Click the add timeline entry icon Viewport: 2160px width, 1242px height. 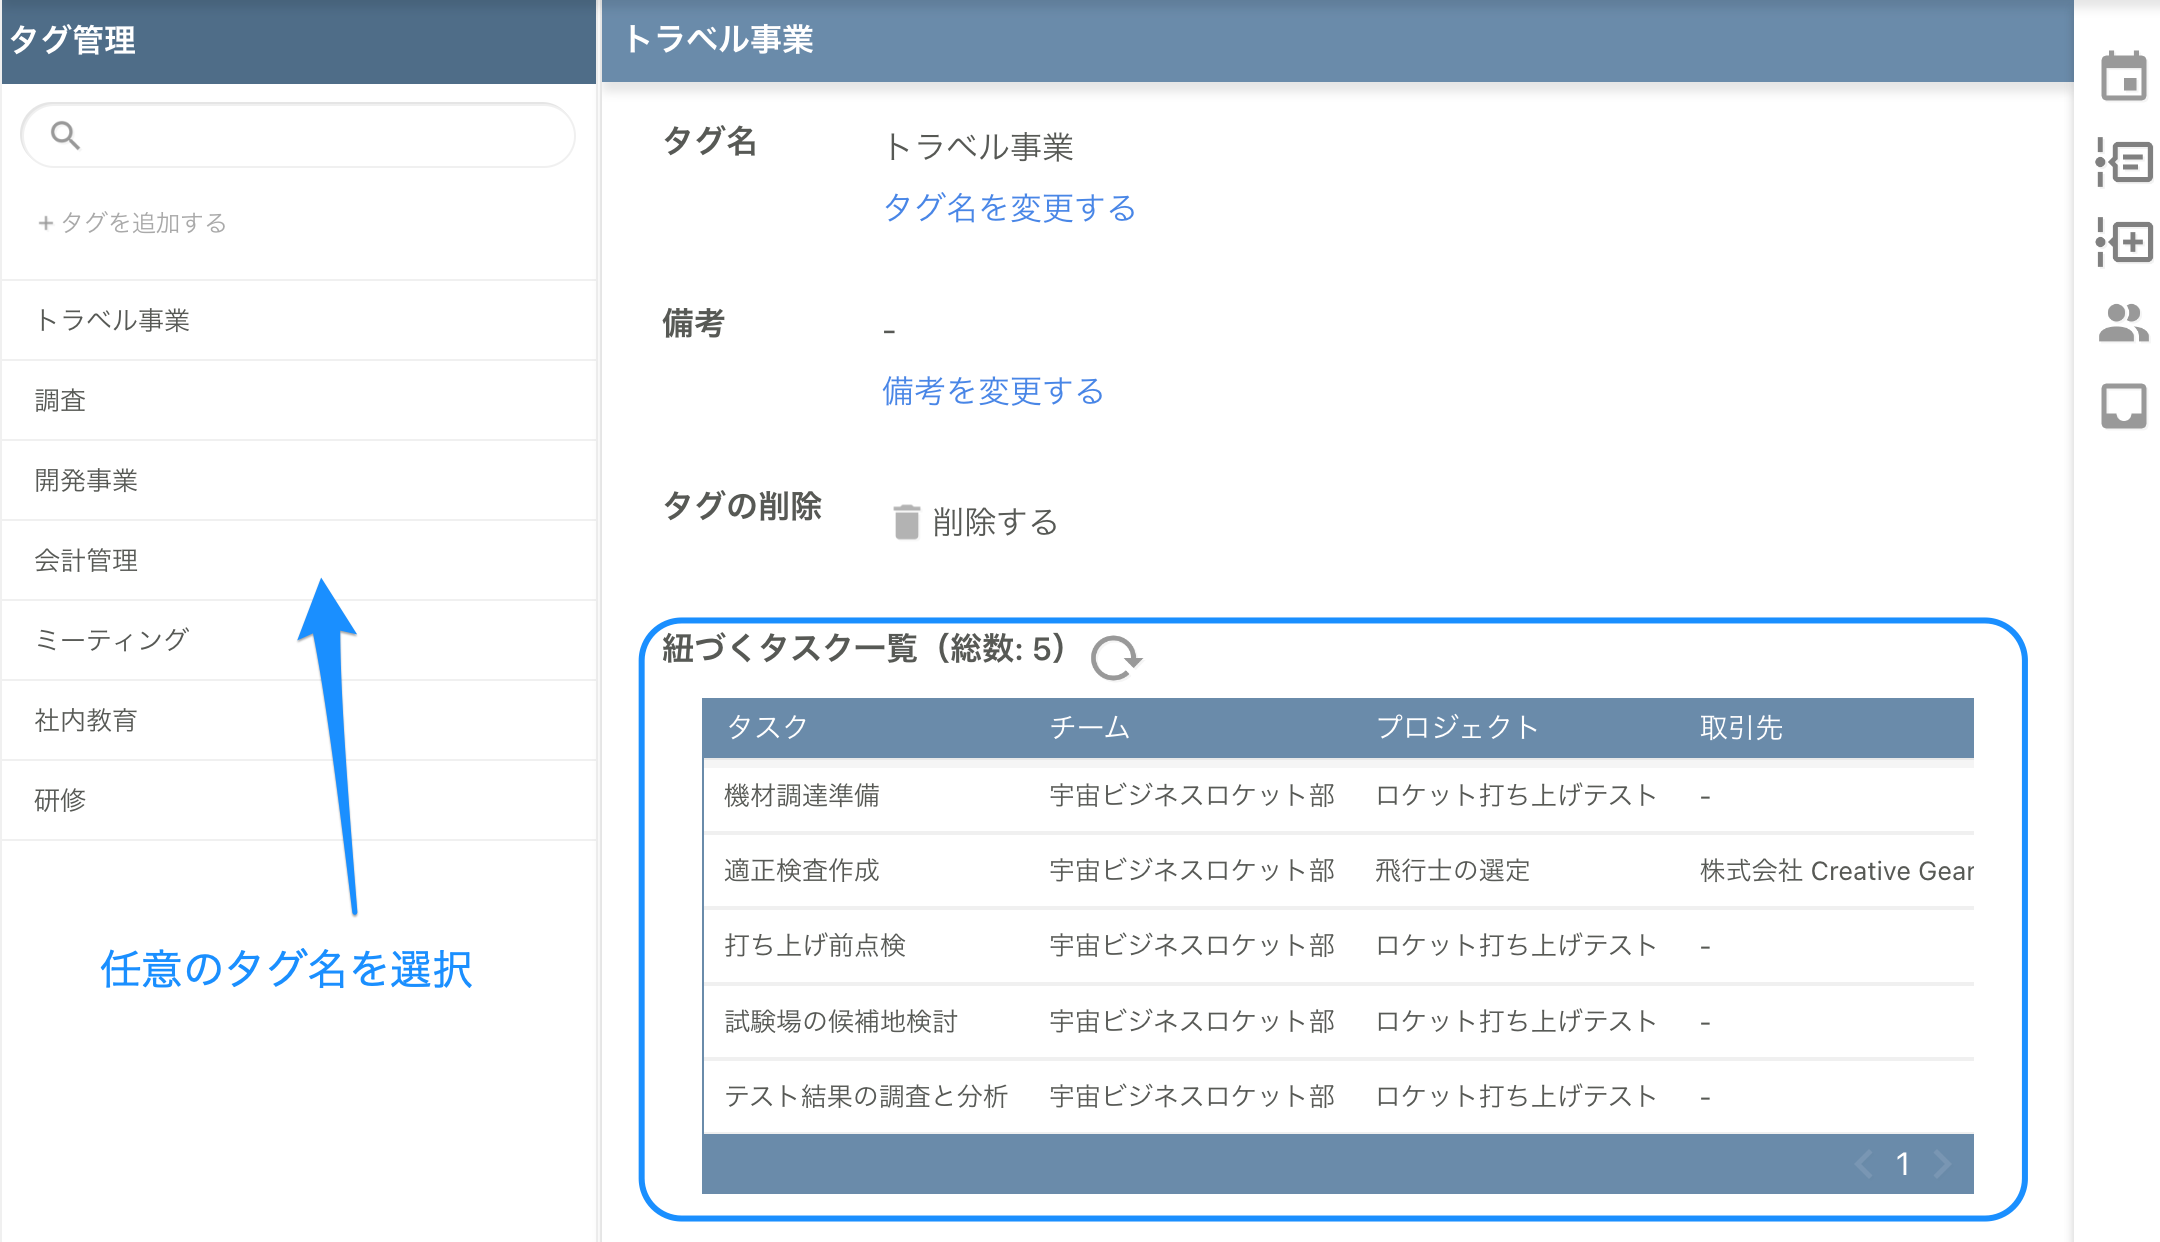tap(2126, 242)
